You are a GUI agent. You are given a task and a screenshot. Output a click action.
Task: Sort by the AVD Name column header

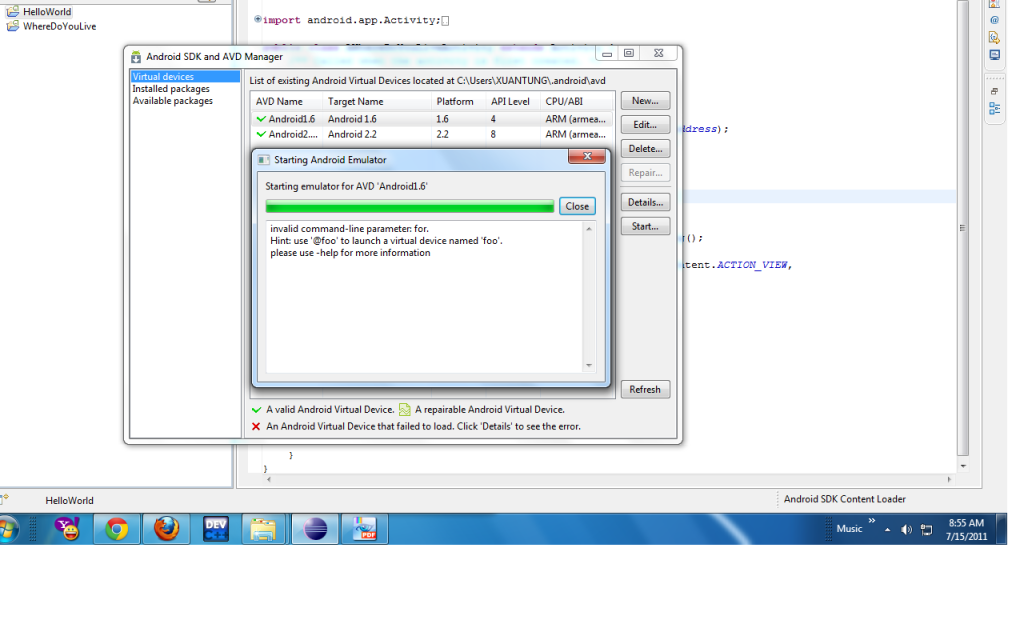pyautogui.click(x=287, y=101)
